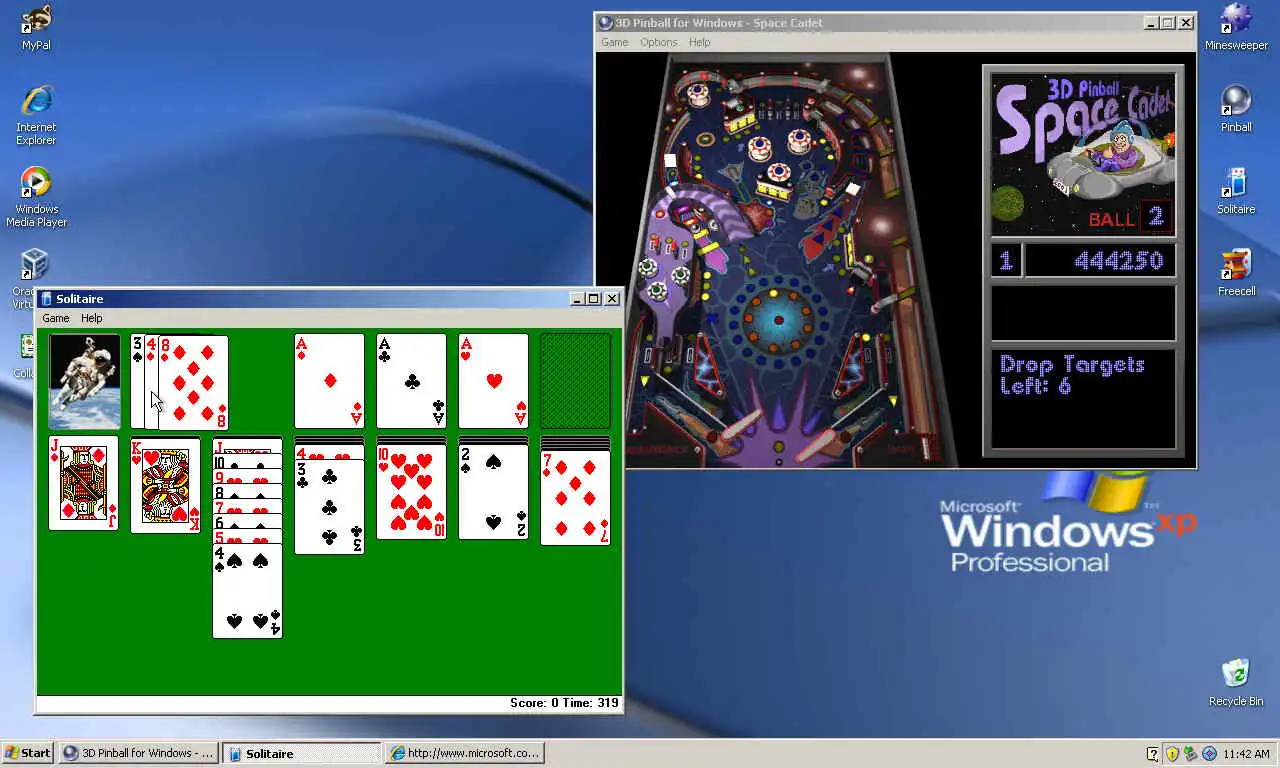This screenshot has height=768, width=1280.
Task: Switch to the microsoft.com browser taskbar button
Action: (x=465, y=753)
